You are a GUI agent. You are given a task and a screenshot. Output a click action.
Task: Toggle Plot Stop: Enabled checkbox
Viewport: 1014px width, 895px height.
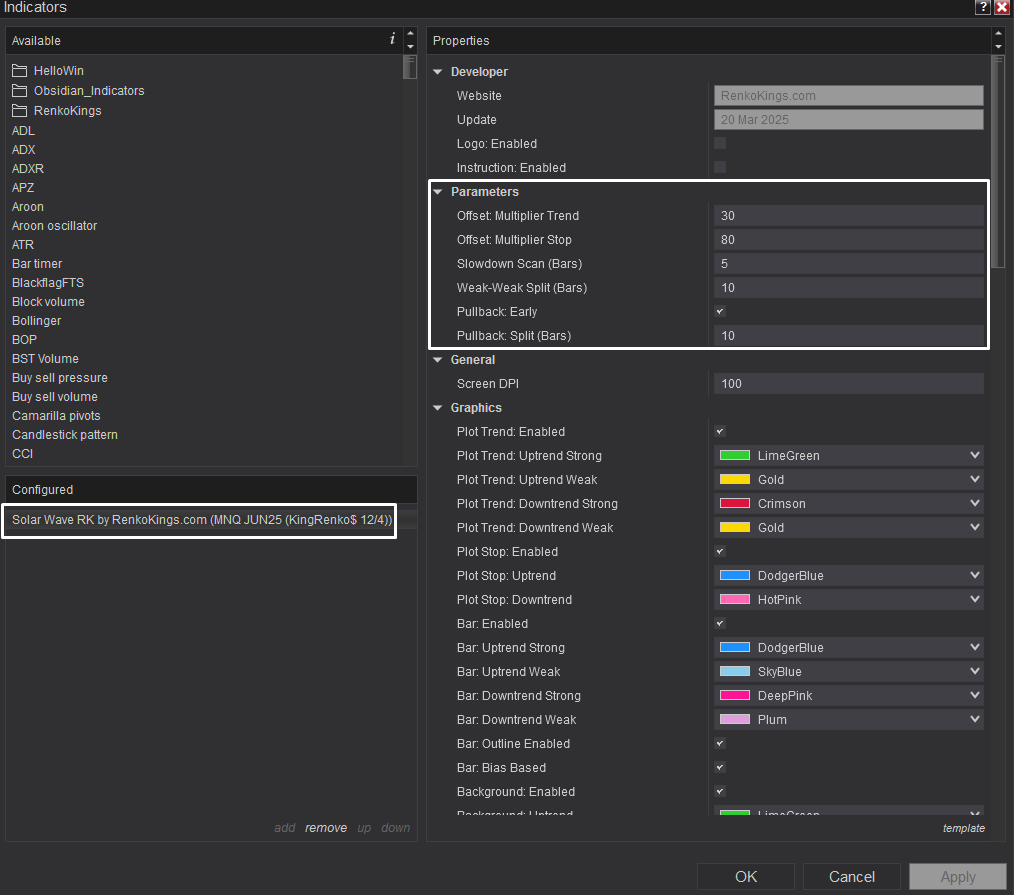pyautogui.click(x=720, y=552)
